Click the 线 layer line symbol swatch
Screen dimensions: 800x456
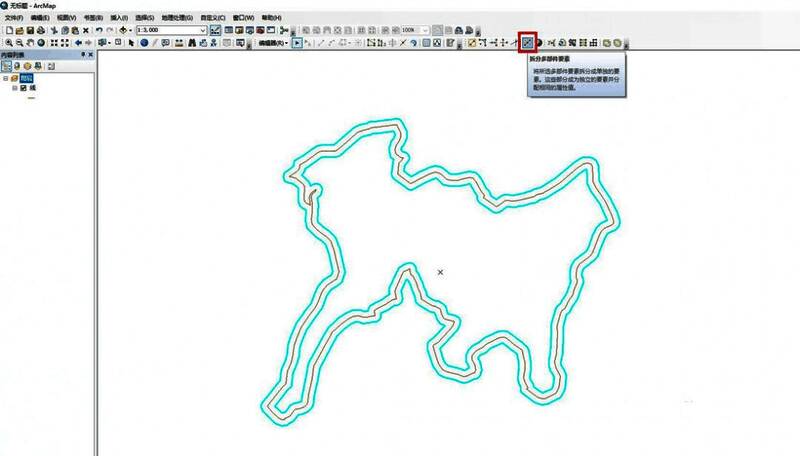point(33,98)
